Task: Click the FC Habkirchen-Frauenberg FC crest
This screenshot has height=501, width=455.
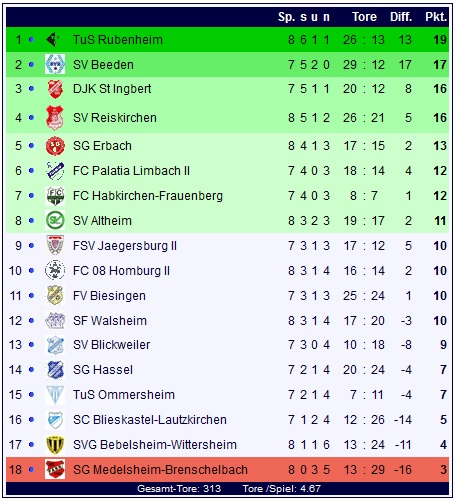Action: [55, 196]
